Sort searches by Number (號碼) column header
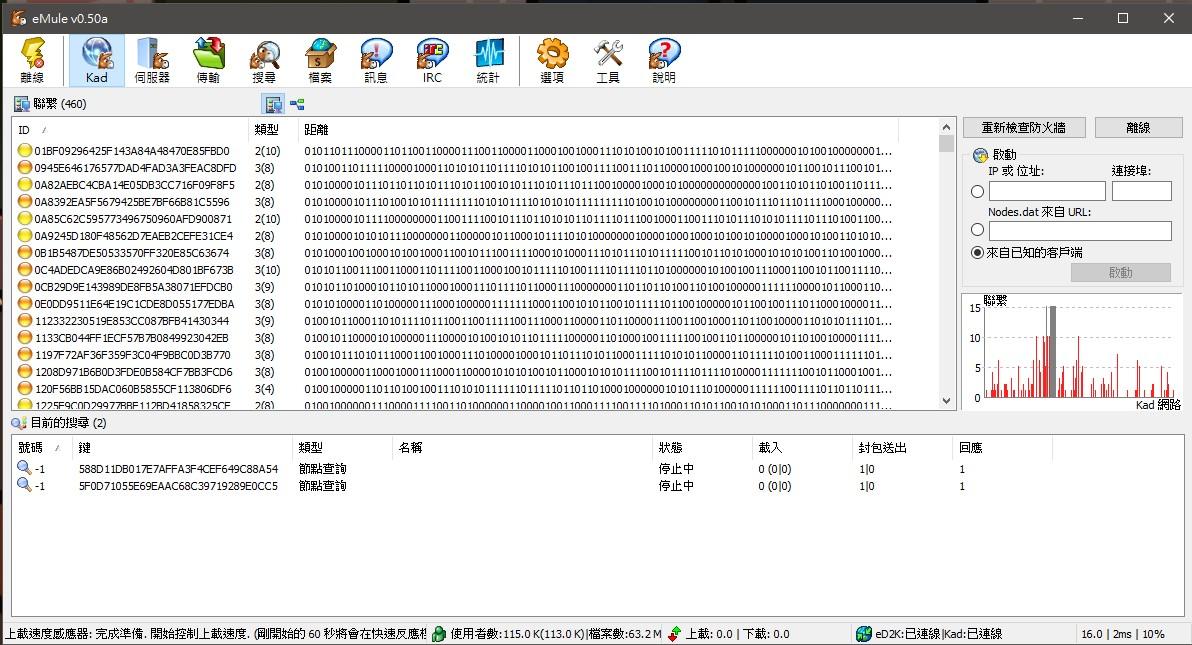Viewport: 1192px width, 645px height. [42, 448]
